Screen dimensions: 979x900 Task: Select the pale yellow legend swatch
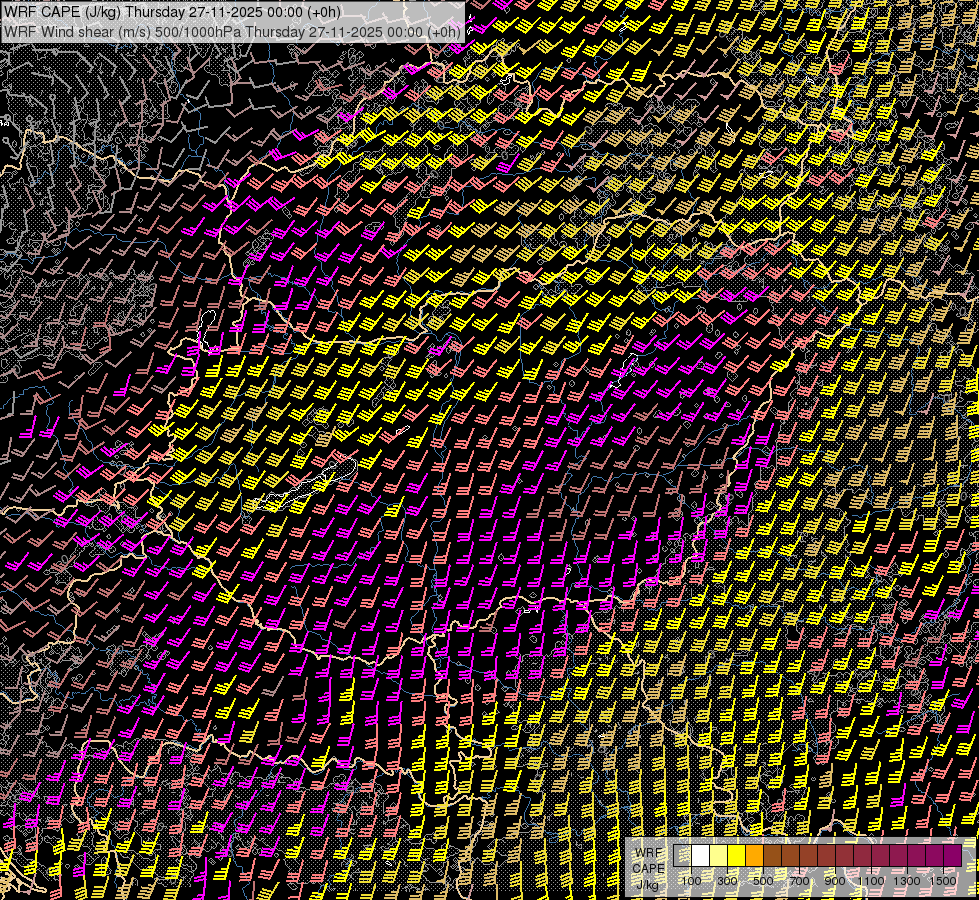[719, 856]
